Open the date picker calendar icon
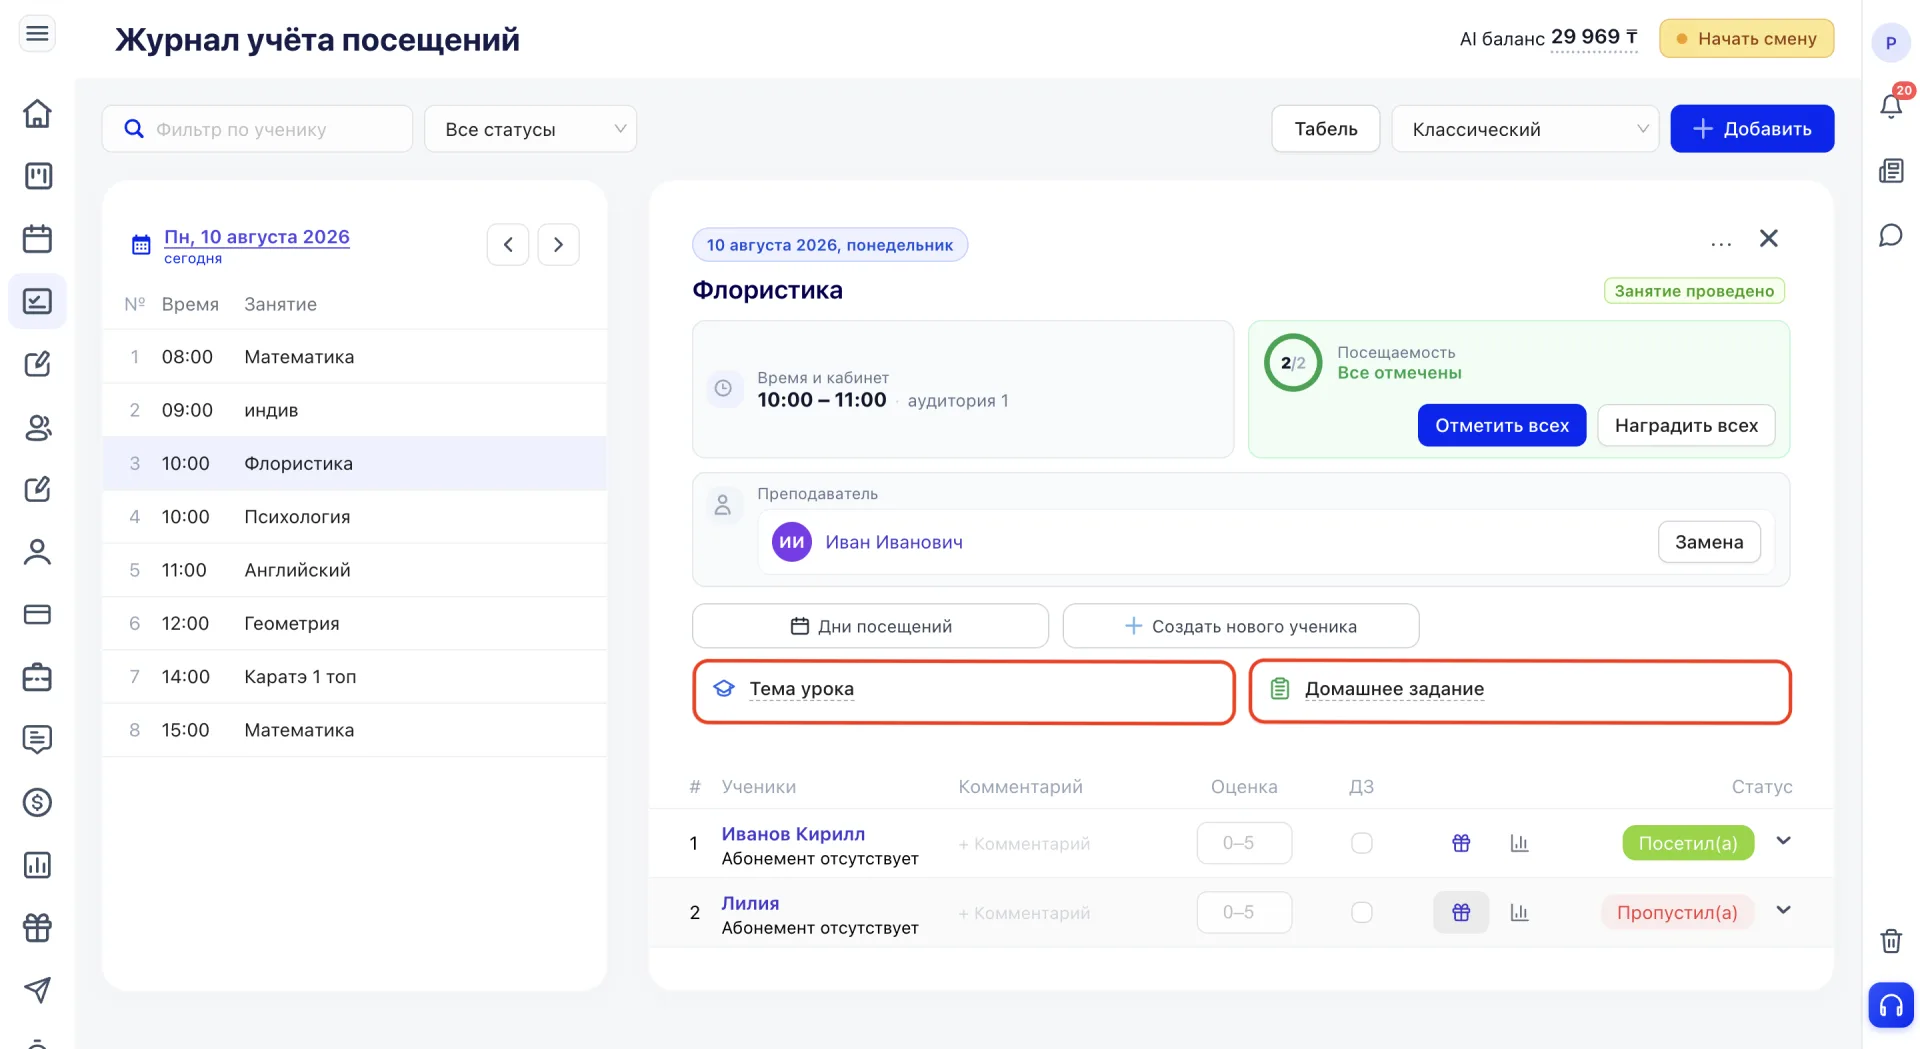 pyautogui.click(x=141, y=244)
